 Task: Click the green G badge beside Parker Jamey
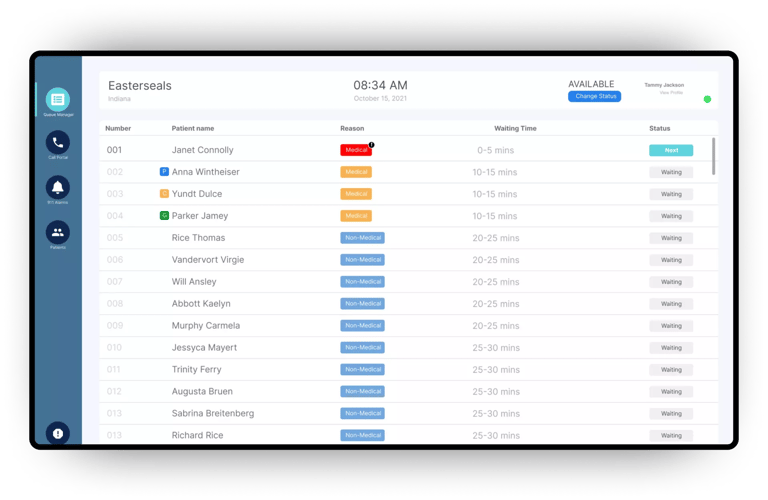[165, 215]
